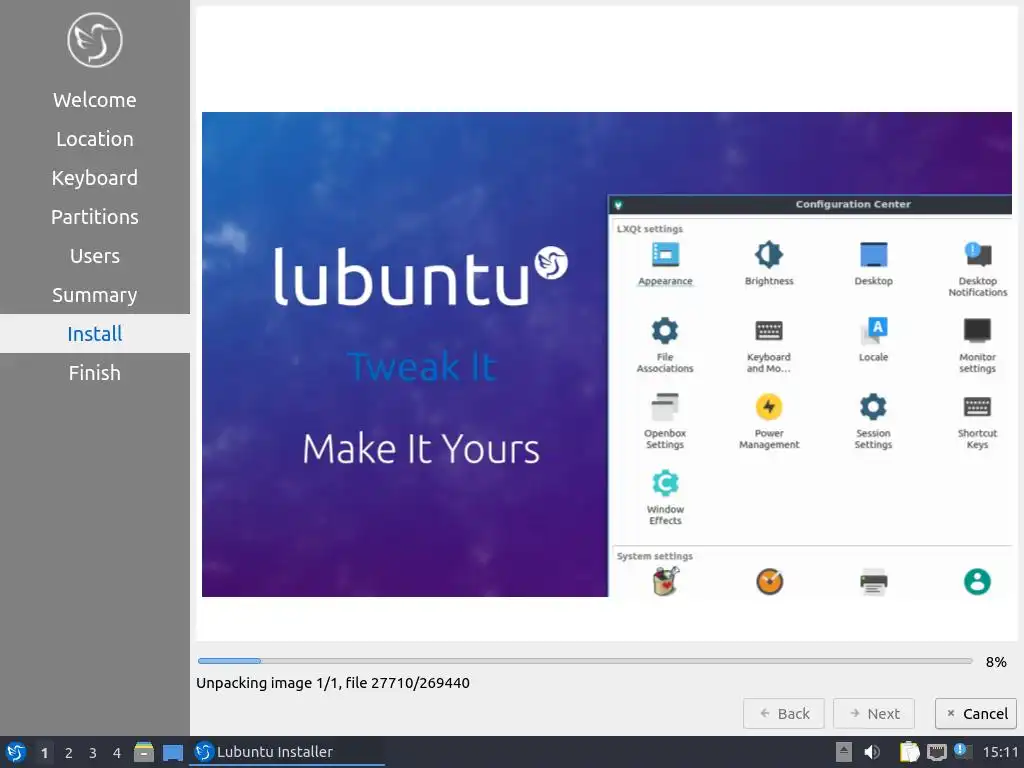
Task: Launch the file manager from the taskbar
Action: (x=144, y=752)
